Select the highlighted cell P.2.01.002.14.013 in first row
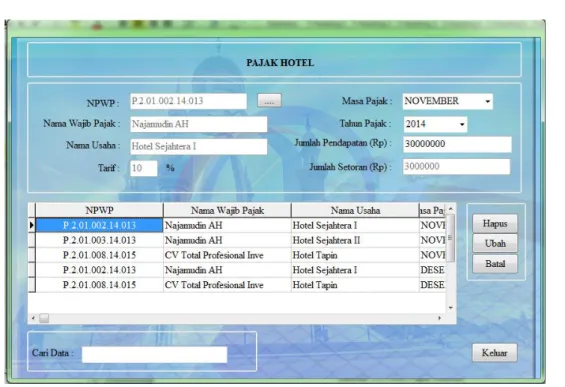The width and height of the screenshot is (565, 387). pos(99,226)
